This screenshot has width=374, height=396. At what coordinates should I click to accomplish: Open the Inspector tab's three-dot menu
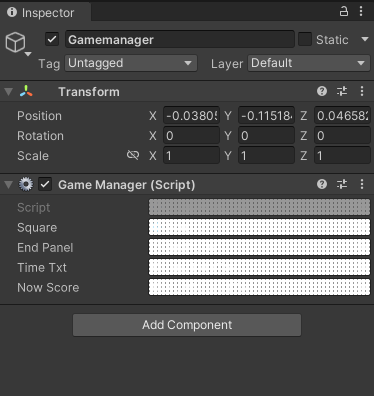coord(361,11)
